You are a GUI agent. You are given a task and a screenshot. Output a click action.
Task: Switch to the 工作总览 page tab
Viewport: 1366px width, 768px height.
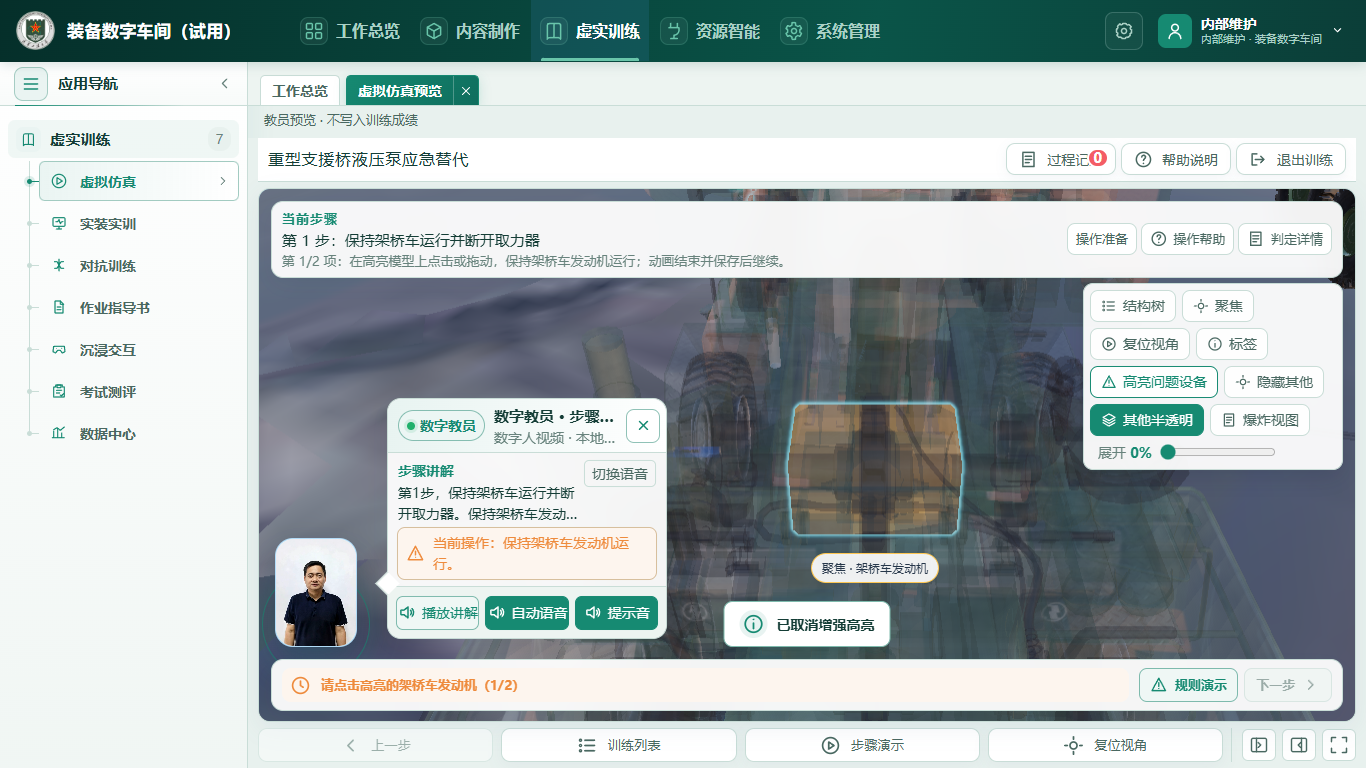[x=300, y=91]
